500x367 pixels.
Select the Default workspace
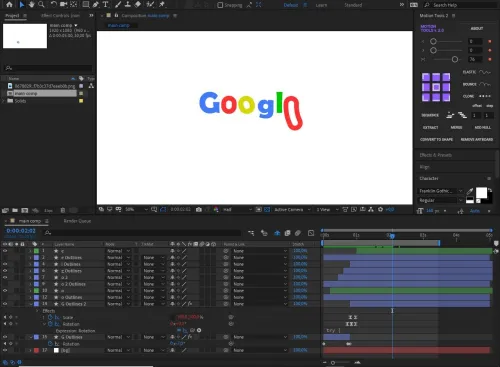[x=291, y=5]
